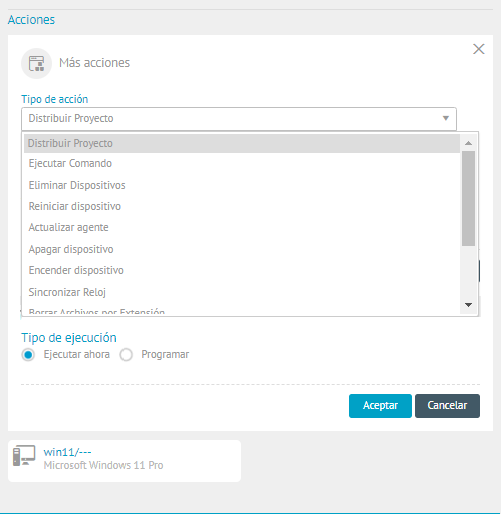Image resolution: width=501 pixels, height=514 pixels.
Task: Click the dropdown list scrollbar thumb
Action: tap(468, 198)
